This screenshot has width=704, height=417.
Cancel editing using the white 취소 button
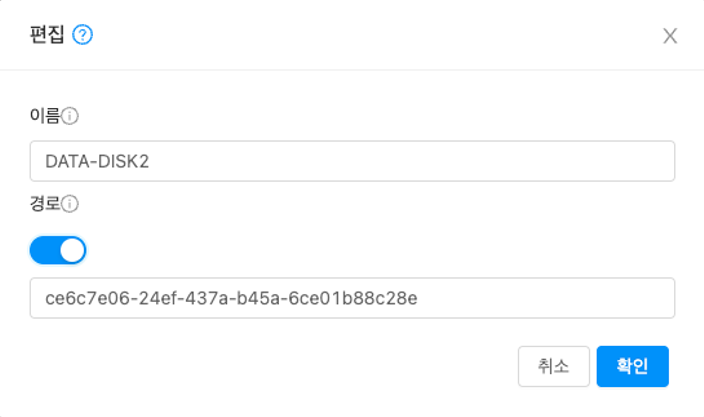pyautogui.click(x=553, y=366)
